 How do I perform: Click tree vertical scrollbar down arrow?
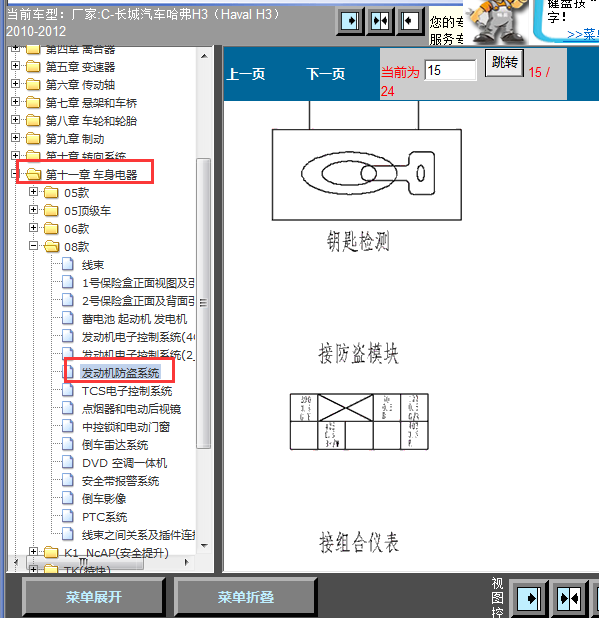[x=204, y=546]
